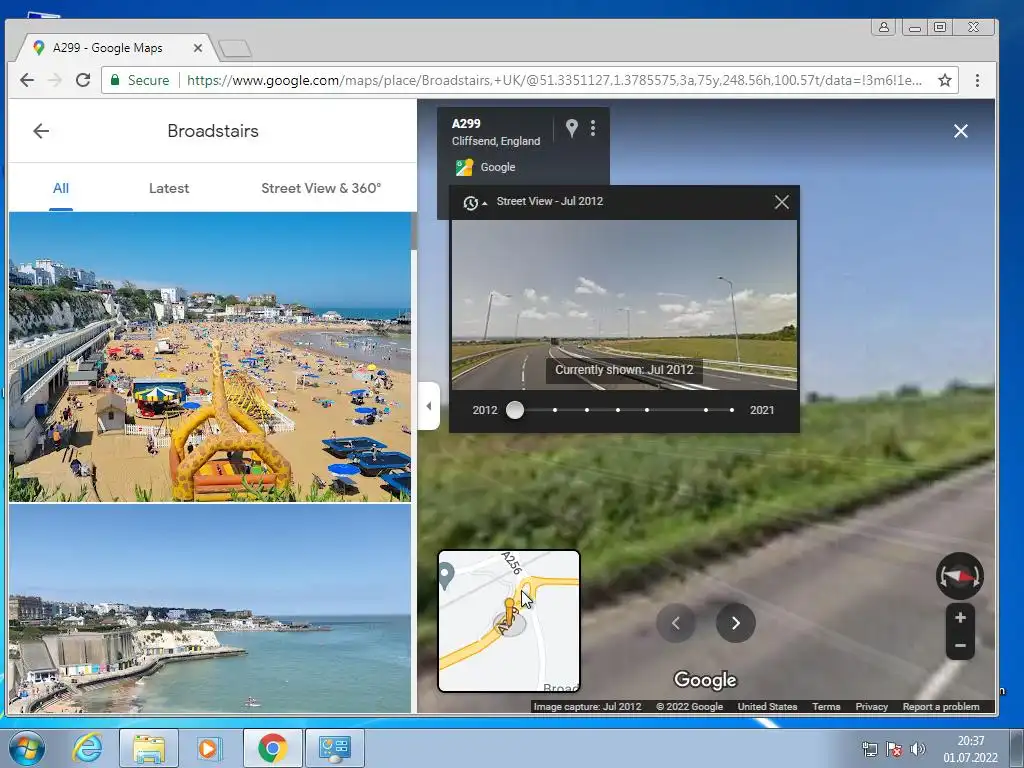1024x768 pixels.
Task: Click the photos panel scrollbar
Action: [x=413, y=231]
